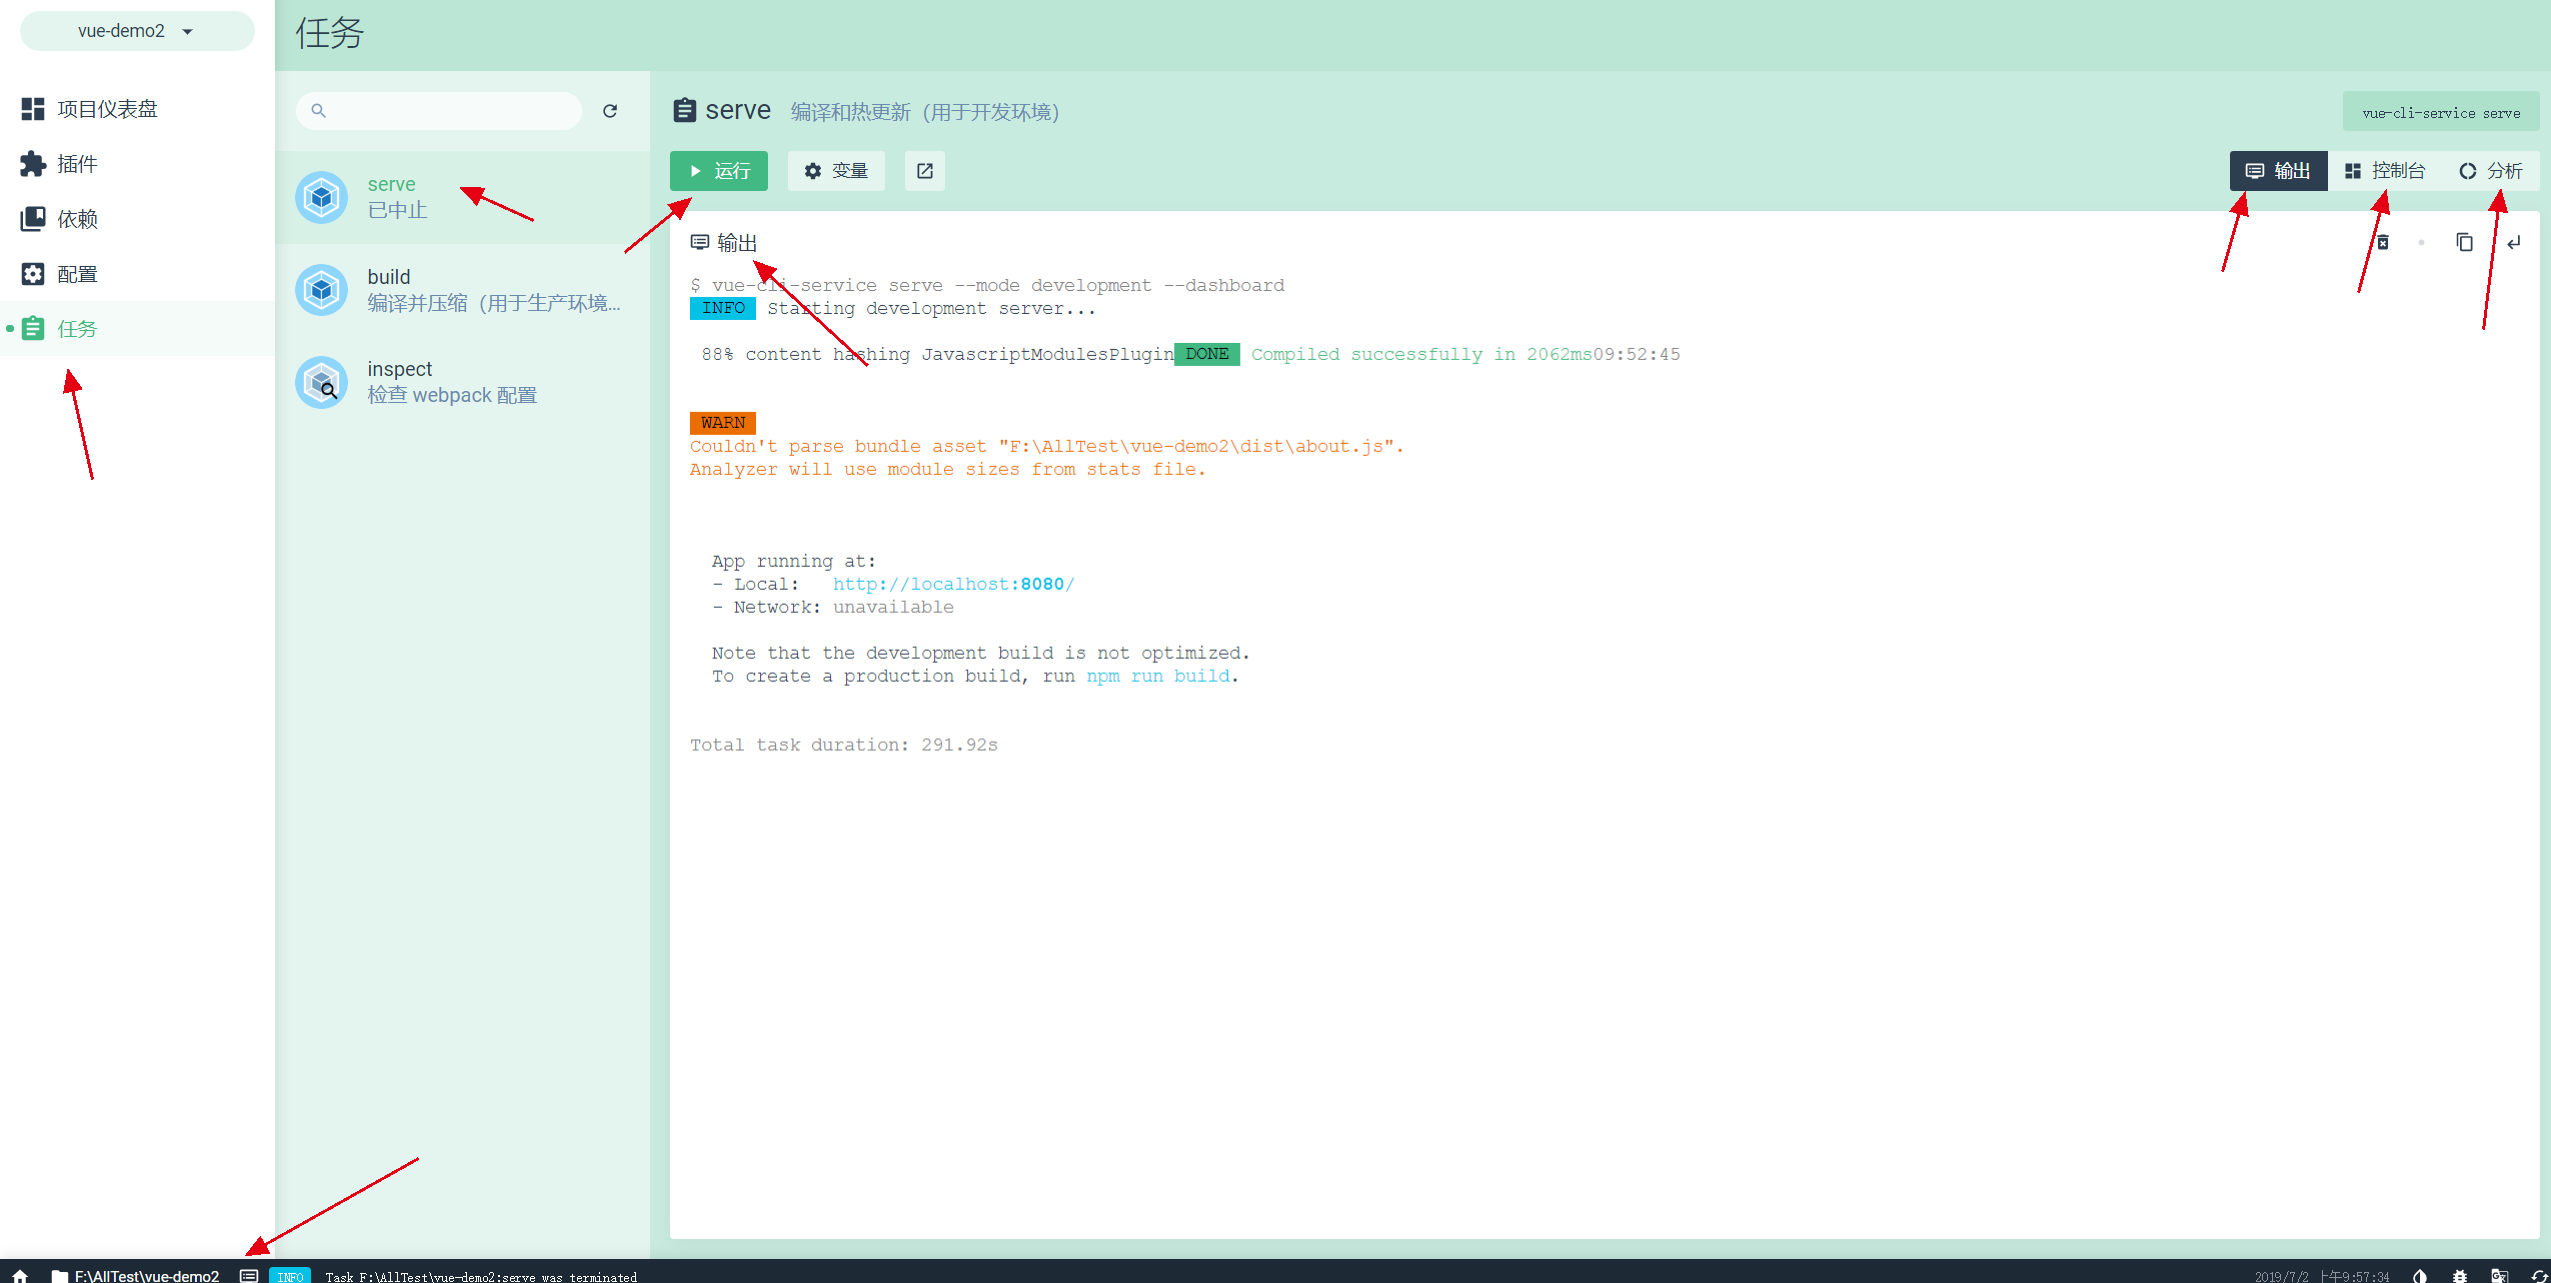Open the localhost:8080 link
Image resolution: width=2551 pixels, height=1283 pixels.
[x=953, y=584]
